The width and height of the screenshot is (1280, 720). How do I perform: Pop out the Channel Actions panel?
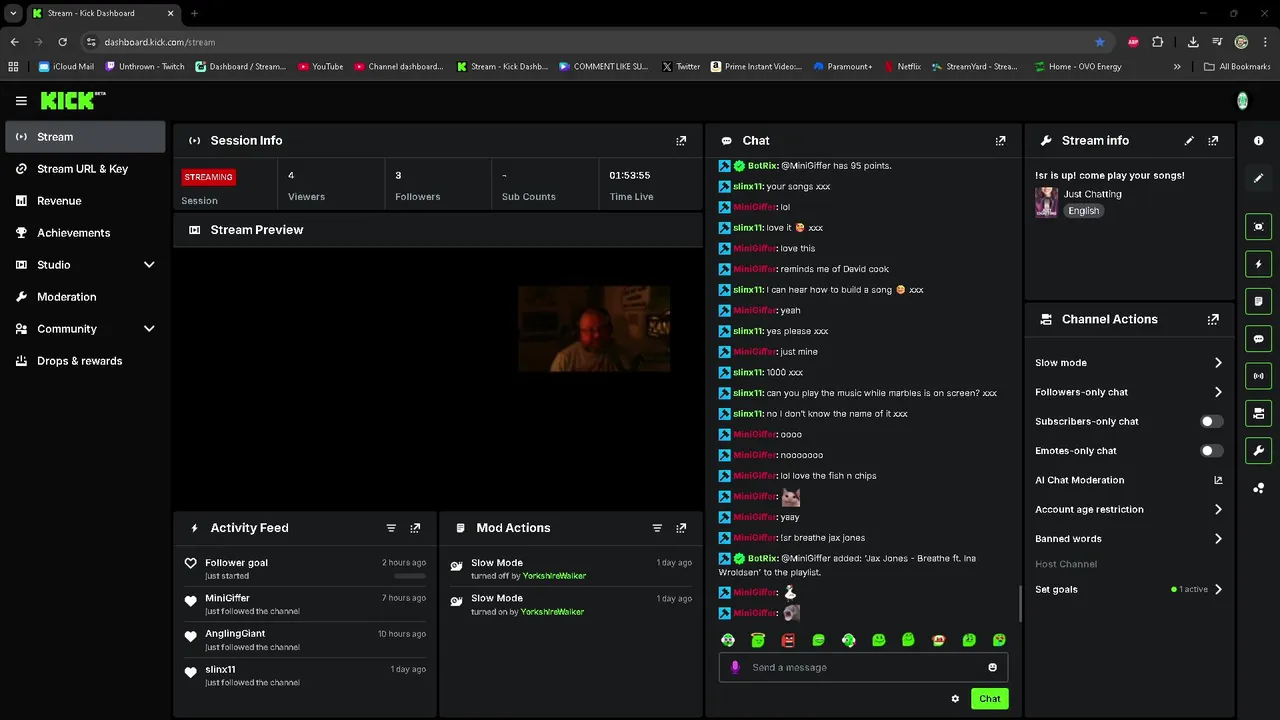coord(1213,320)
